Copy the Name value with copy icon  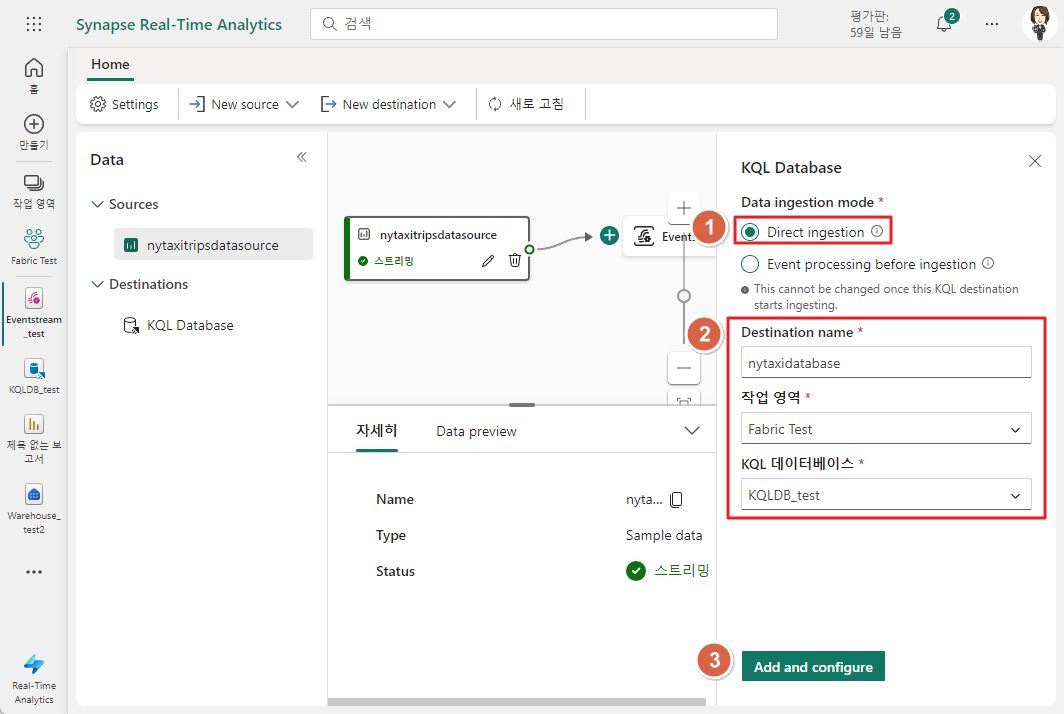tap(677, 500)
